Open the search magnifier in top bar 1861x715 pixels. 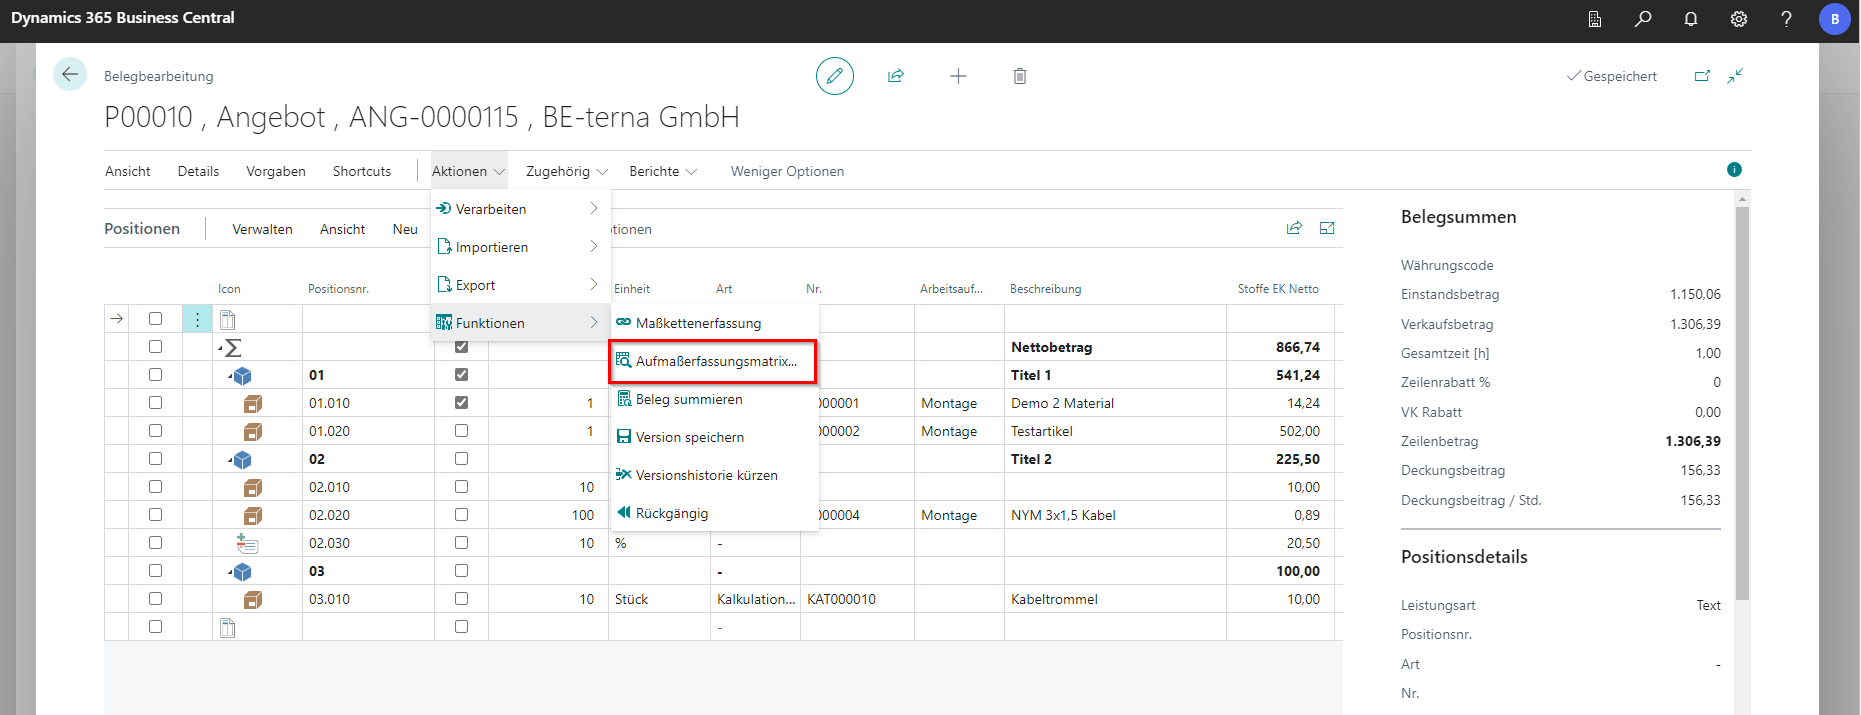[x=1643, y=19]
